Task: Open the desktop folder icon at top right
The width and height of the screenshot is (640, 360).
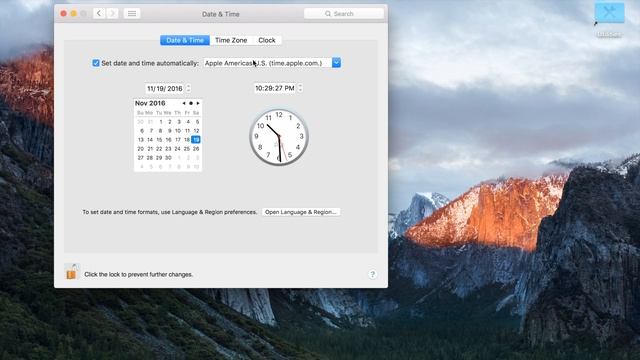Action: coord(609,12)
